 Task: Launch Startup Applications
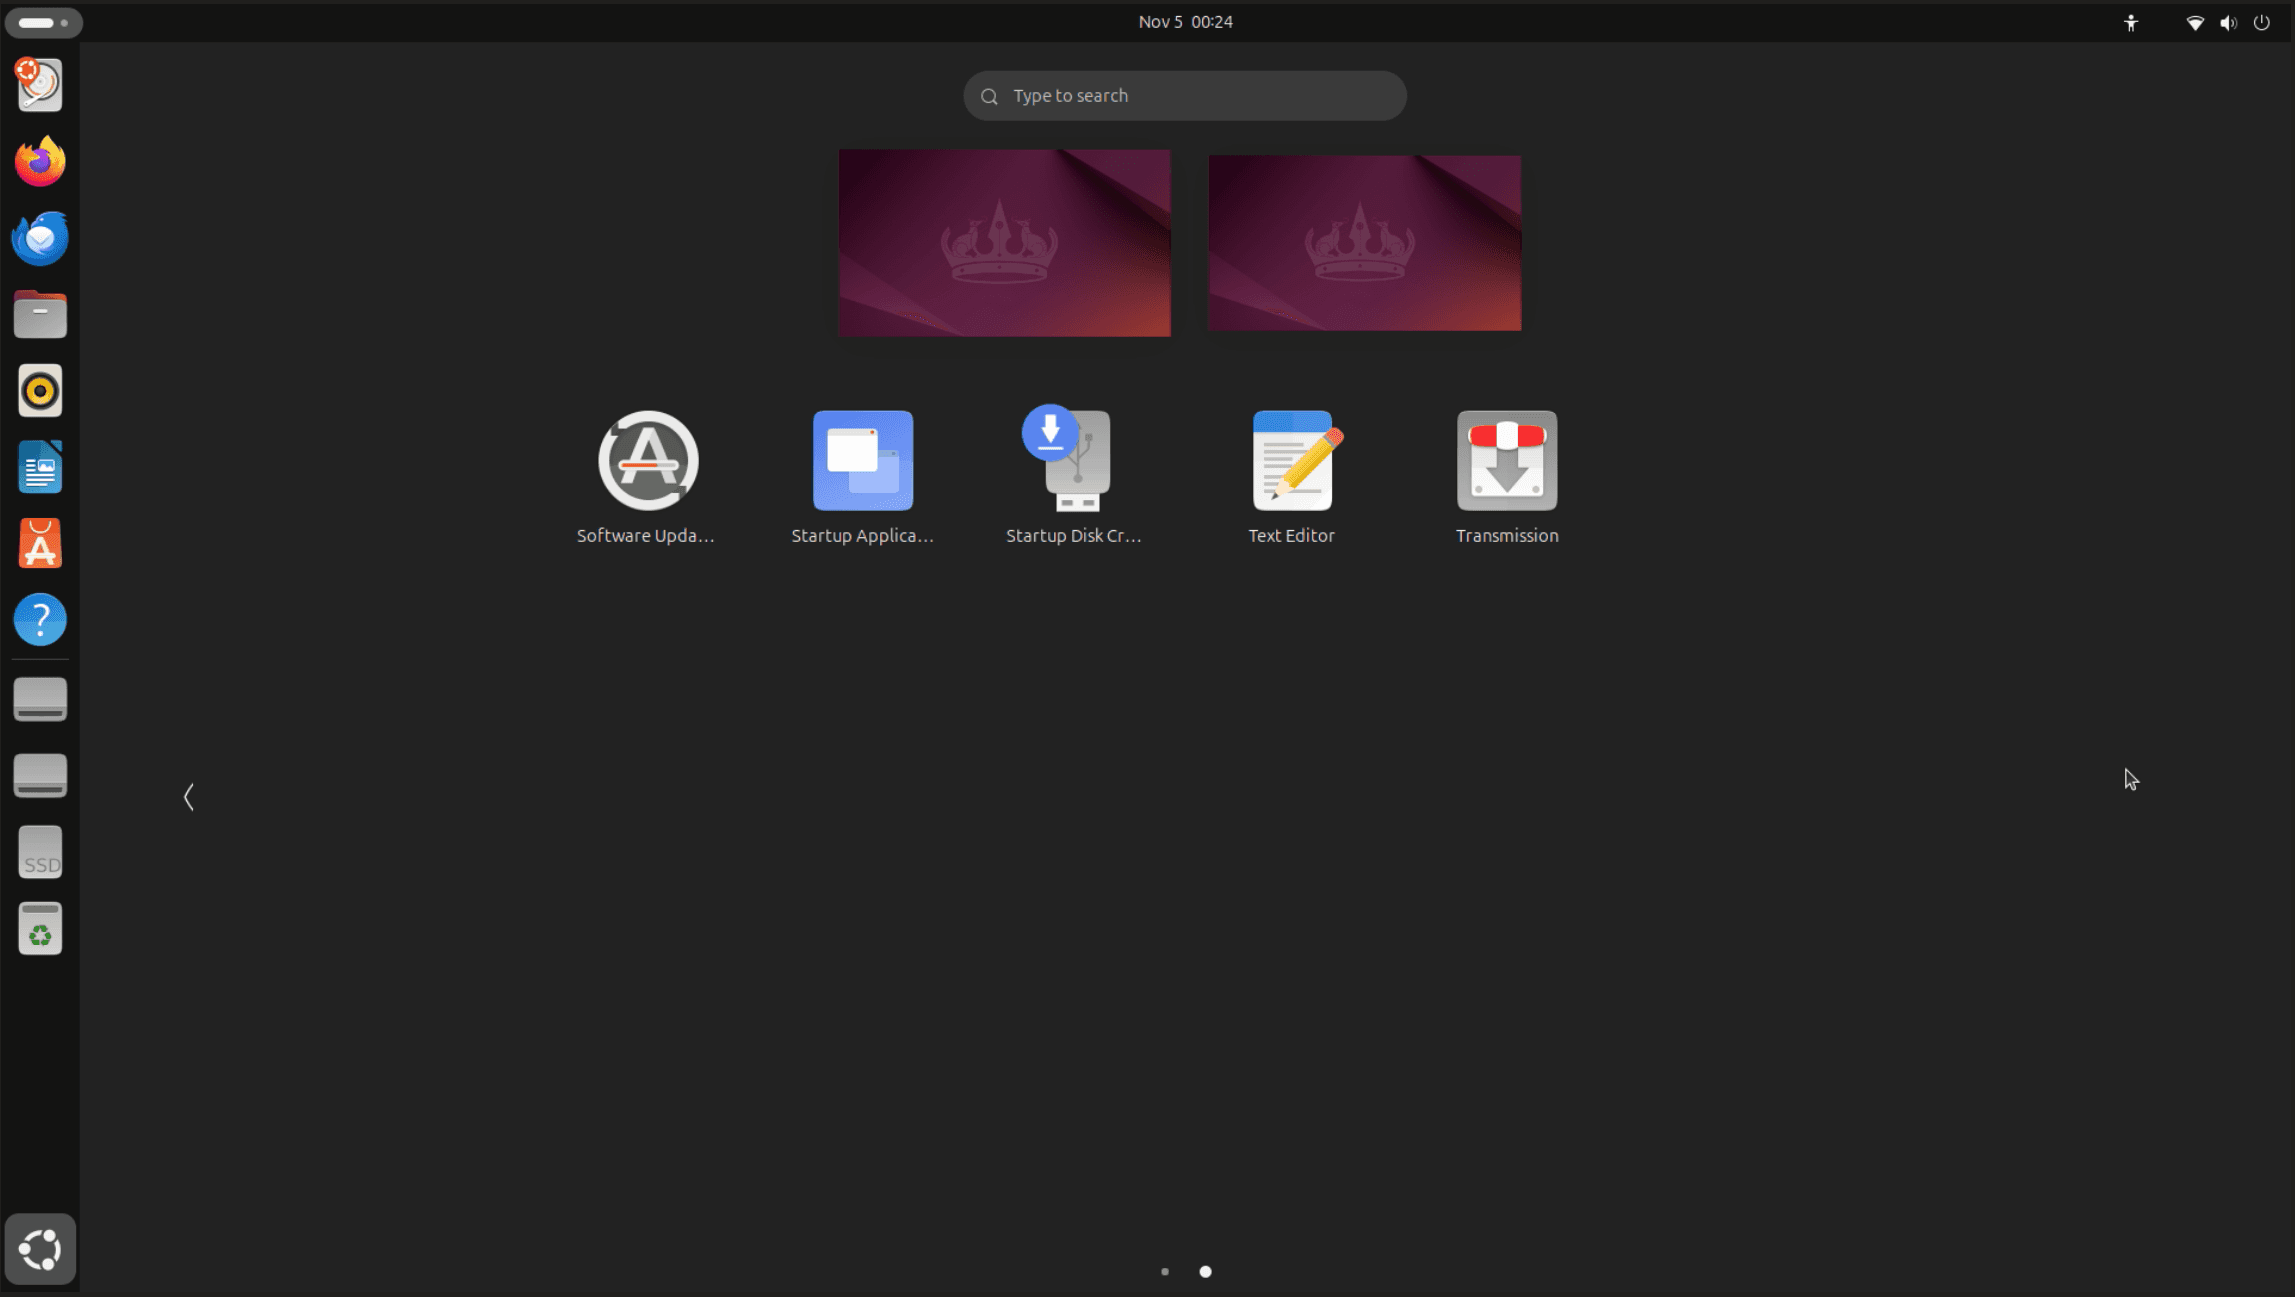coord(862,461)
